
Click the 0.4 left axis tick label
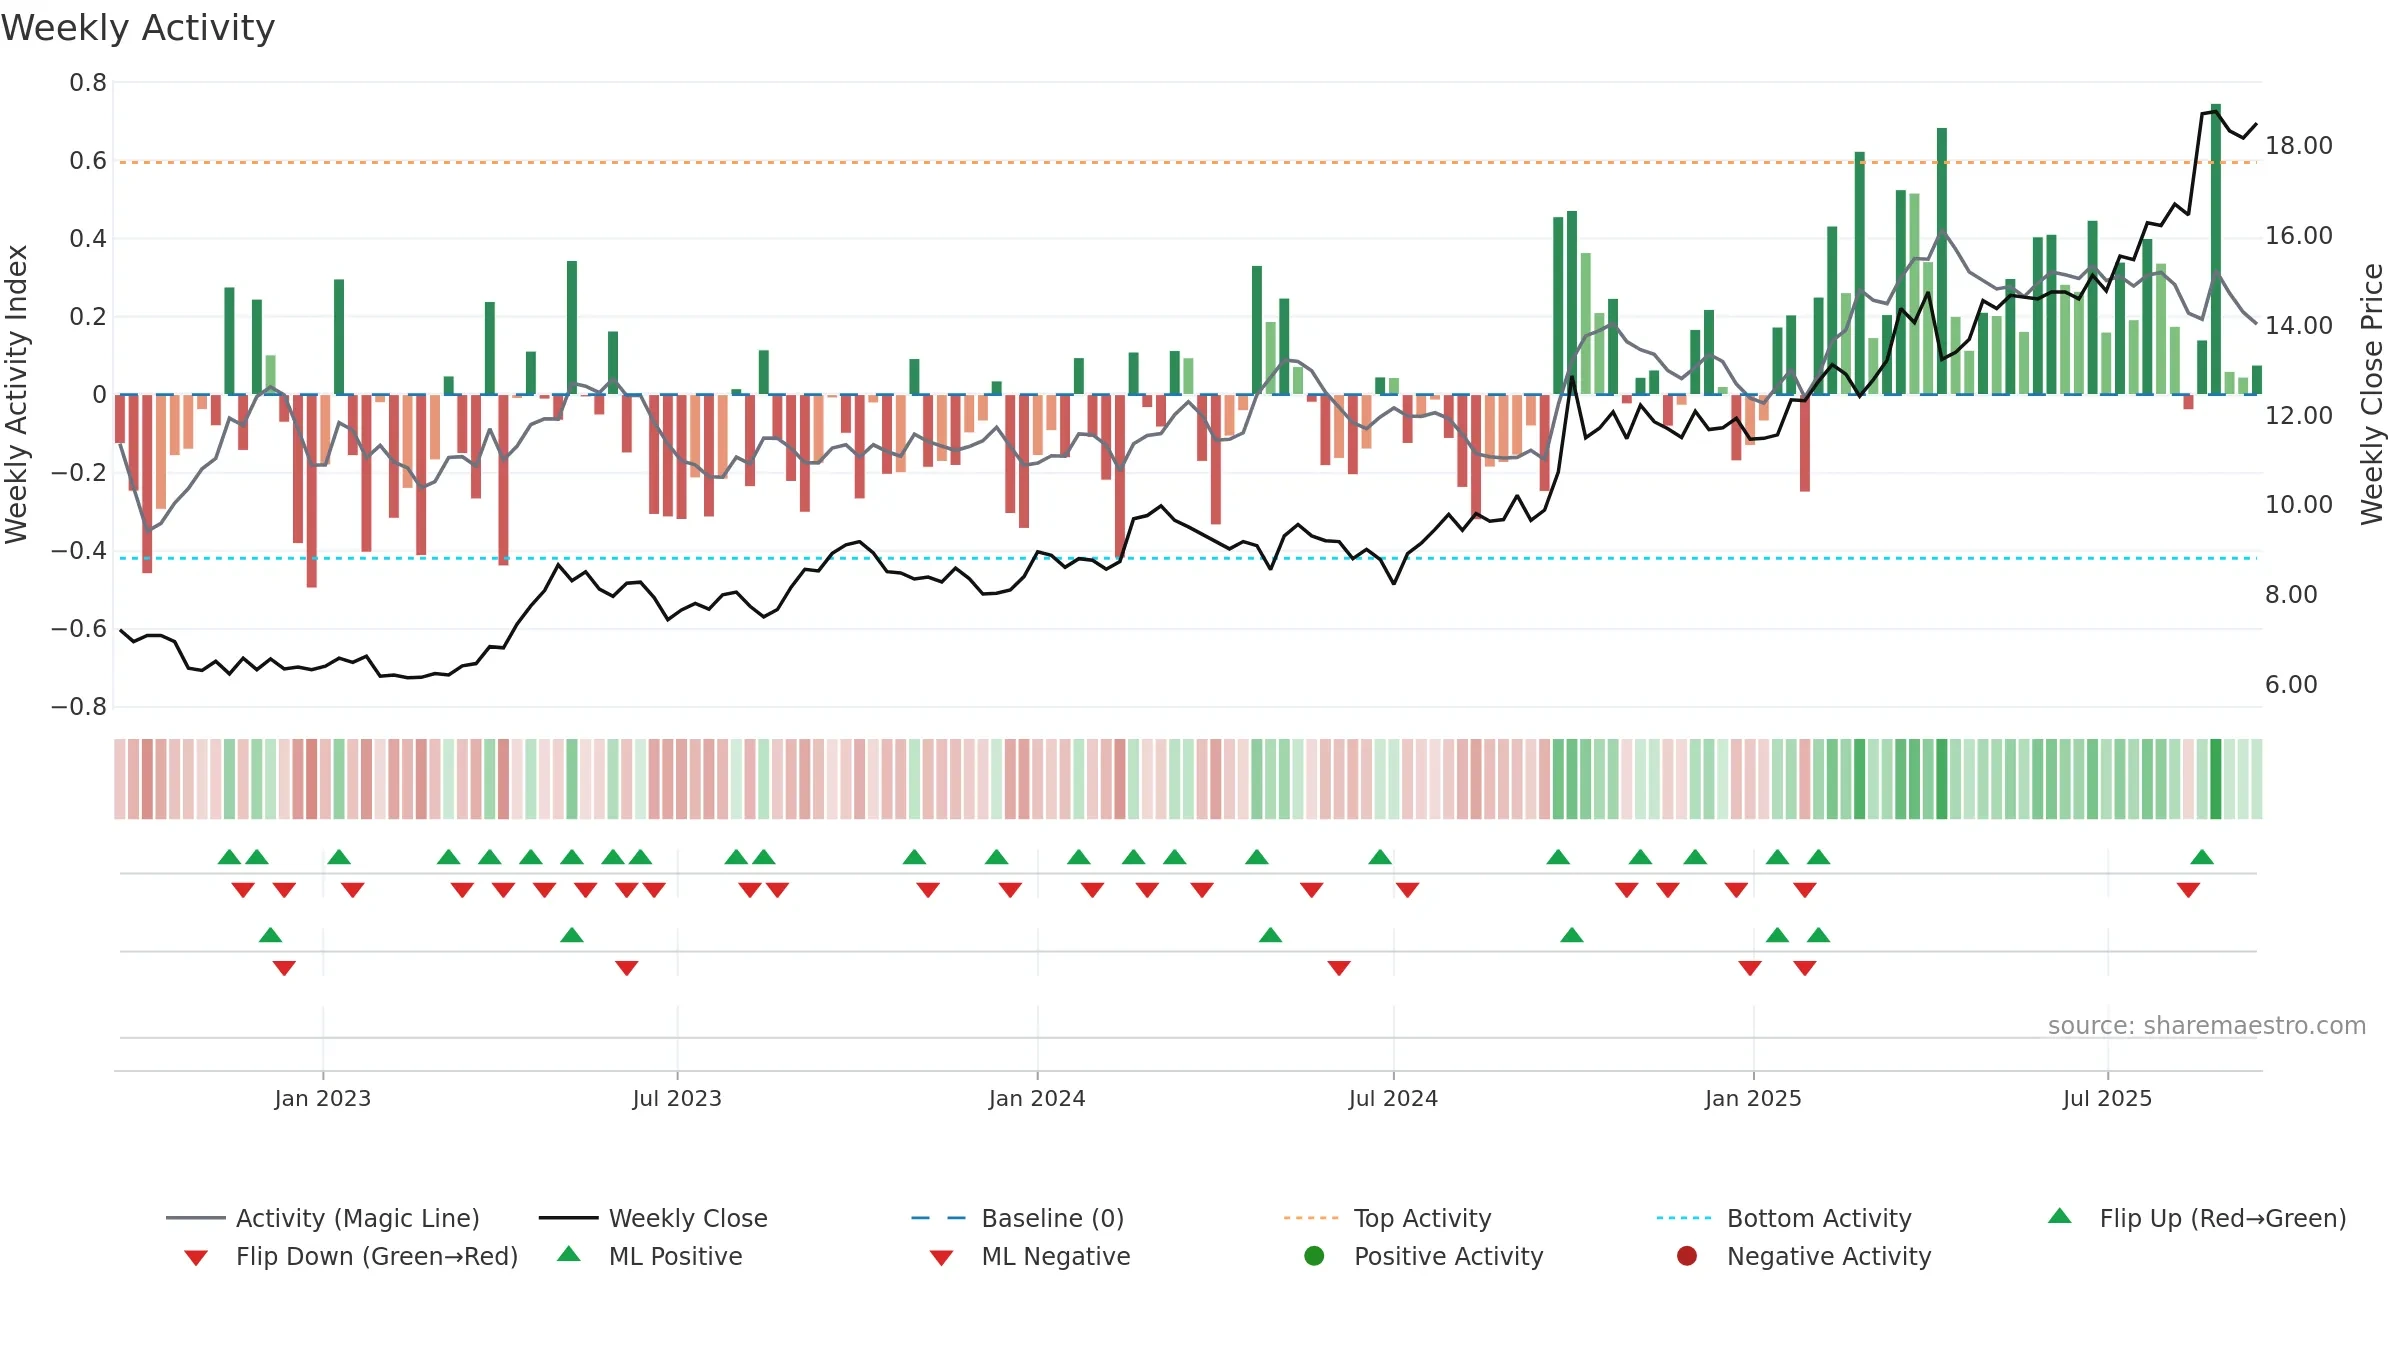pos(88,239)
